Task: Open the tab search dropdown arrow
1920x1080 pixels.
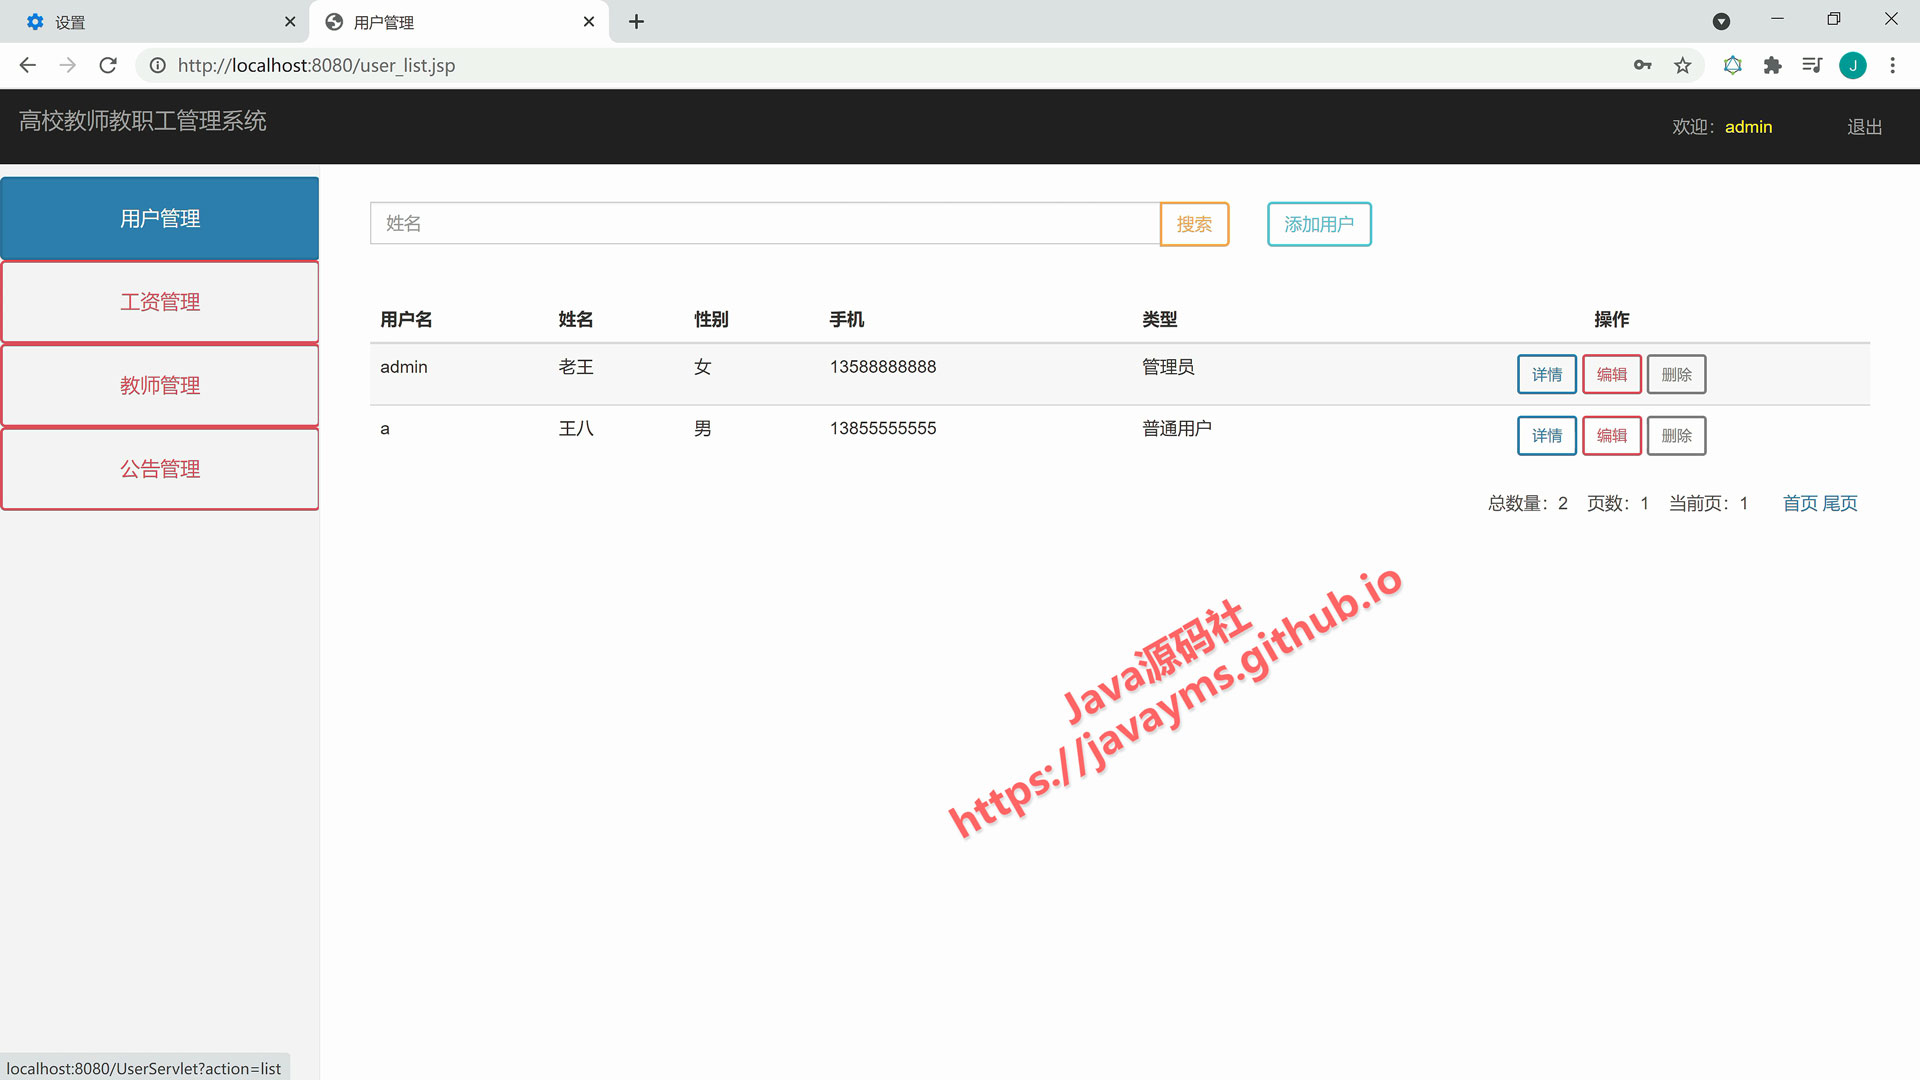Action: pyautogui.click(x=1721, y=21)
